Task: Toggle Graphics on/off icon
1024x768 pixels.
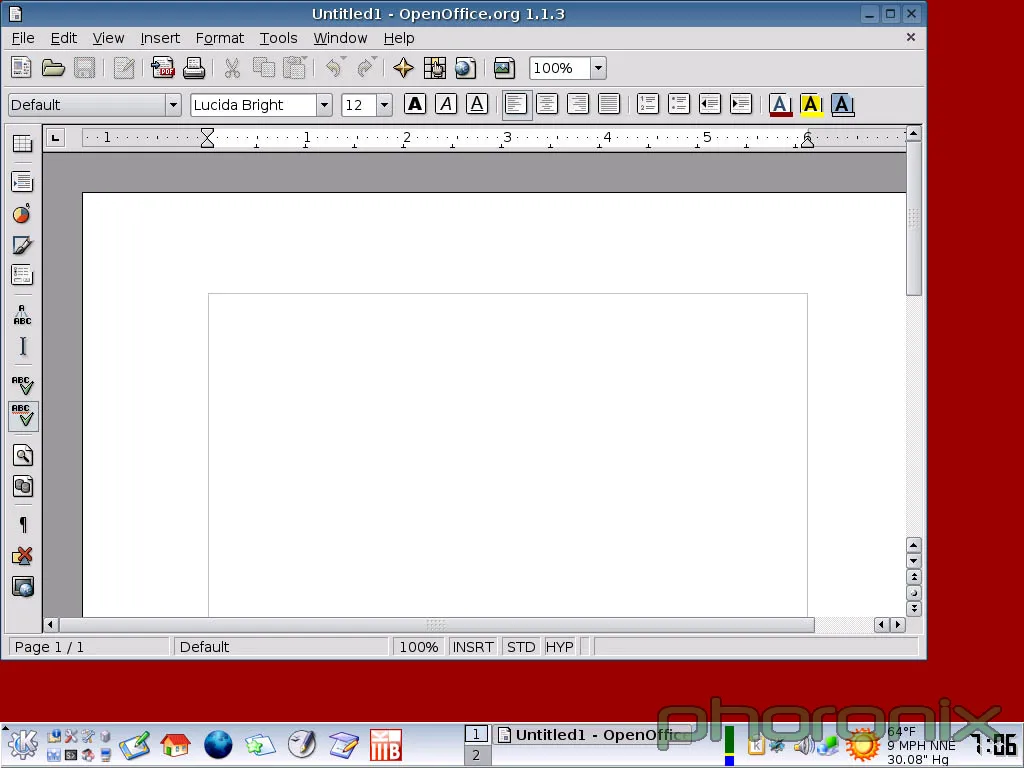Action: pos(23,556)
